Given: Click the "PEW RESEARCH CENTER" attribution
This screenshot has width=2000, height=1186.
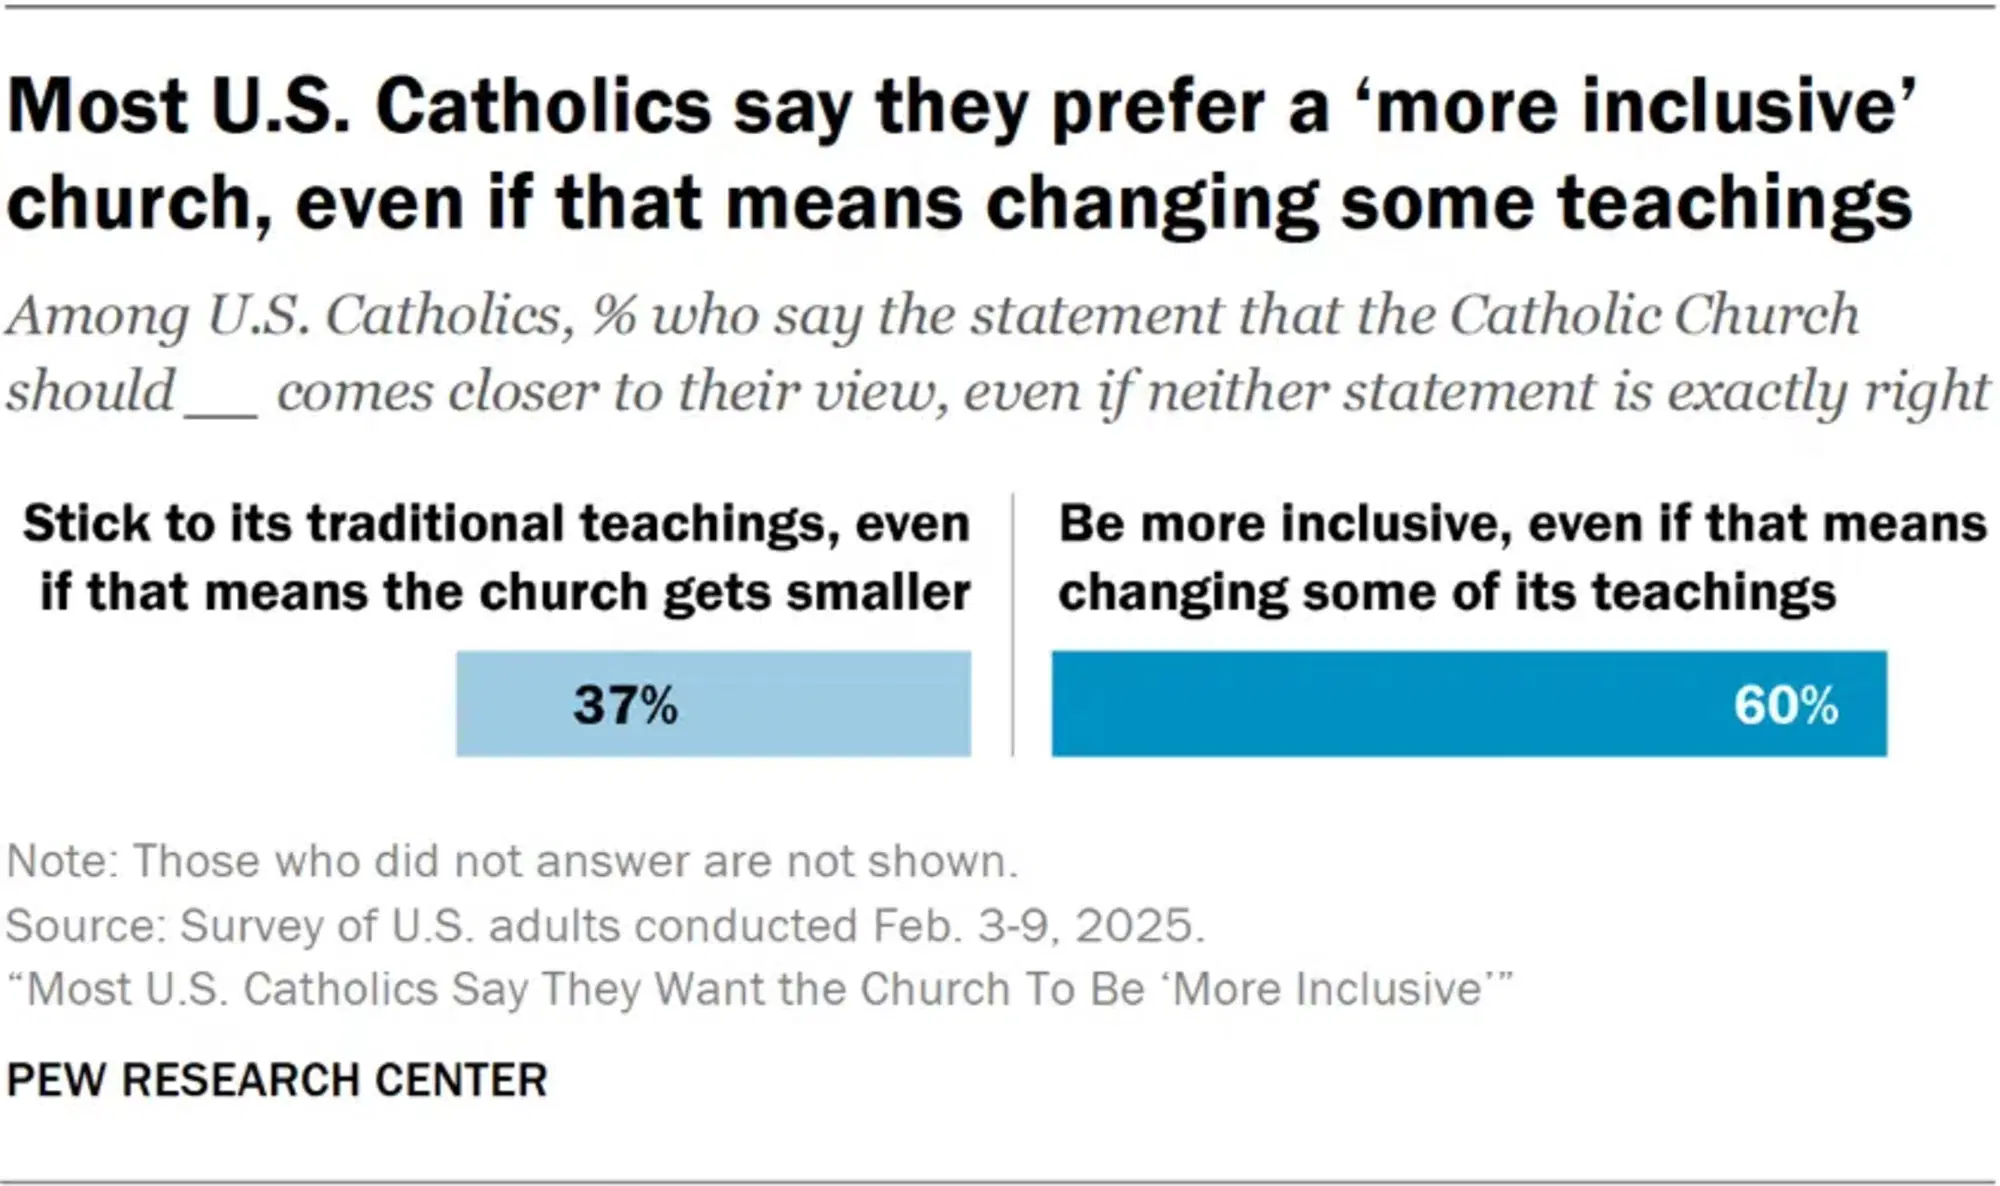Looking at the screenshot, I should 277,1080.
